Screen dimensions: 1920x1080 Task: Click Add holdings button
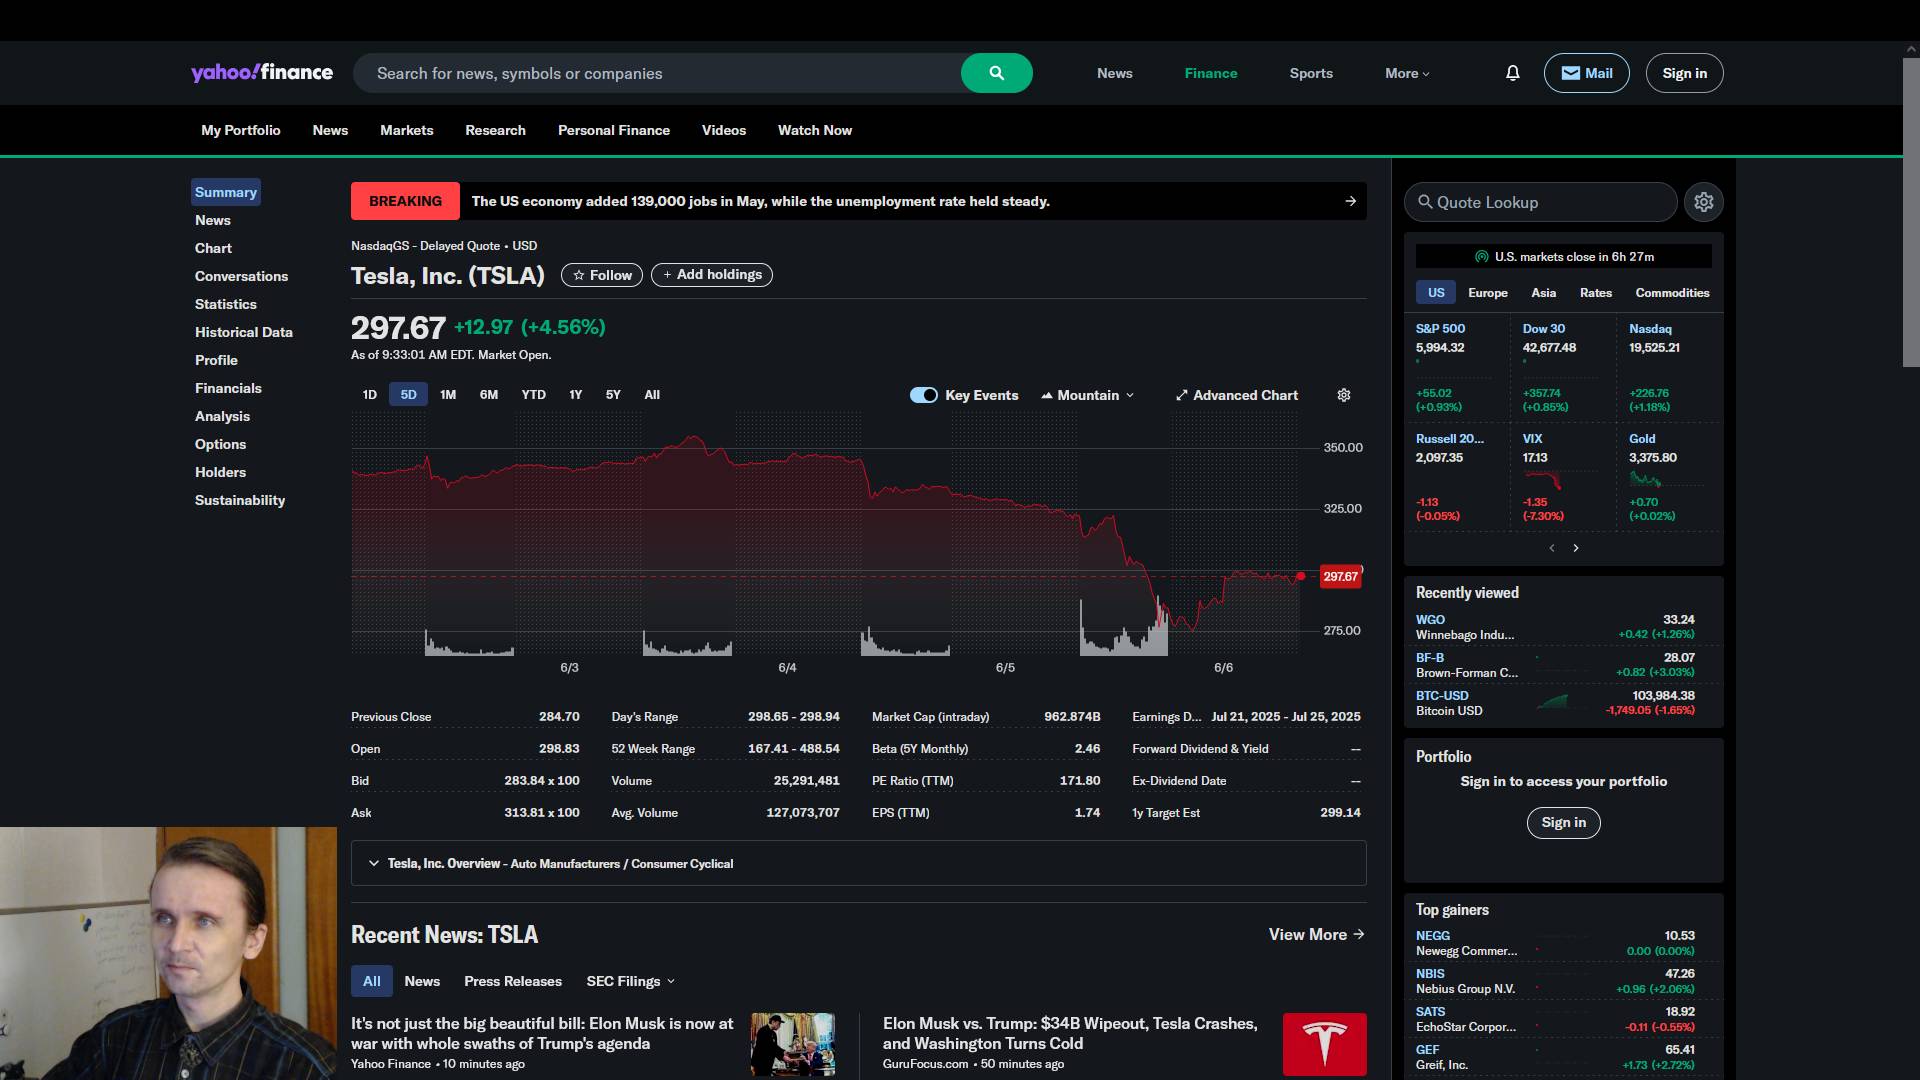point(711,275)
